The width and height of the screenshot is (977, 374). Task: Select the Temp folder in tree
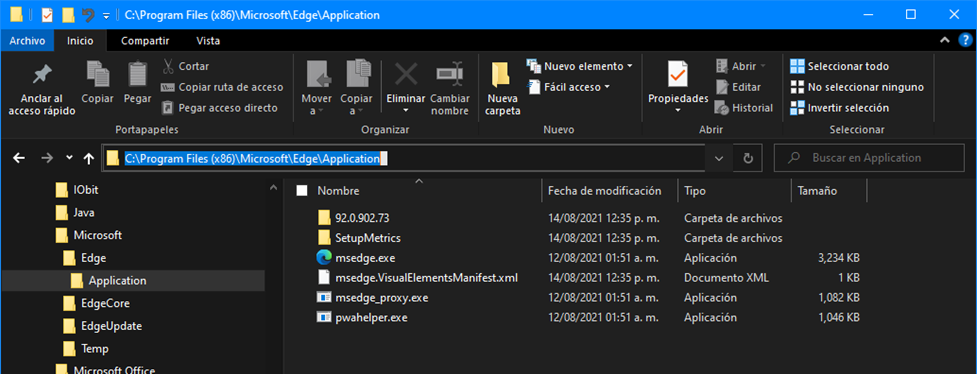[x=95, y=348]
